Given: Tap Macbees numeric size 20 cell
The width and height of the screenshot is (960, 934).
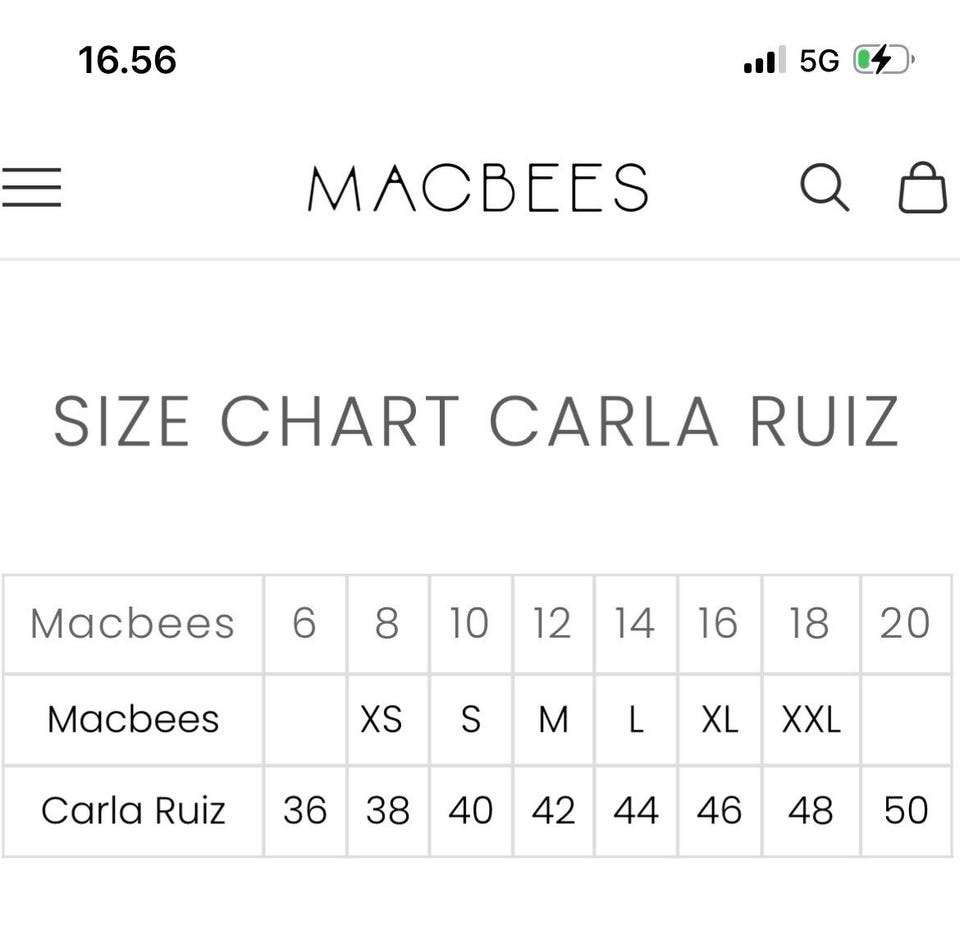Looking at the screenshot, I should (x=906, y=624).
